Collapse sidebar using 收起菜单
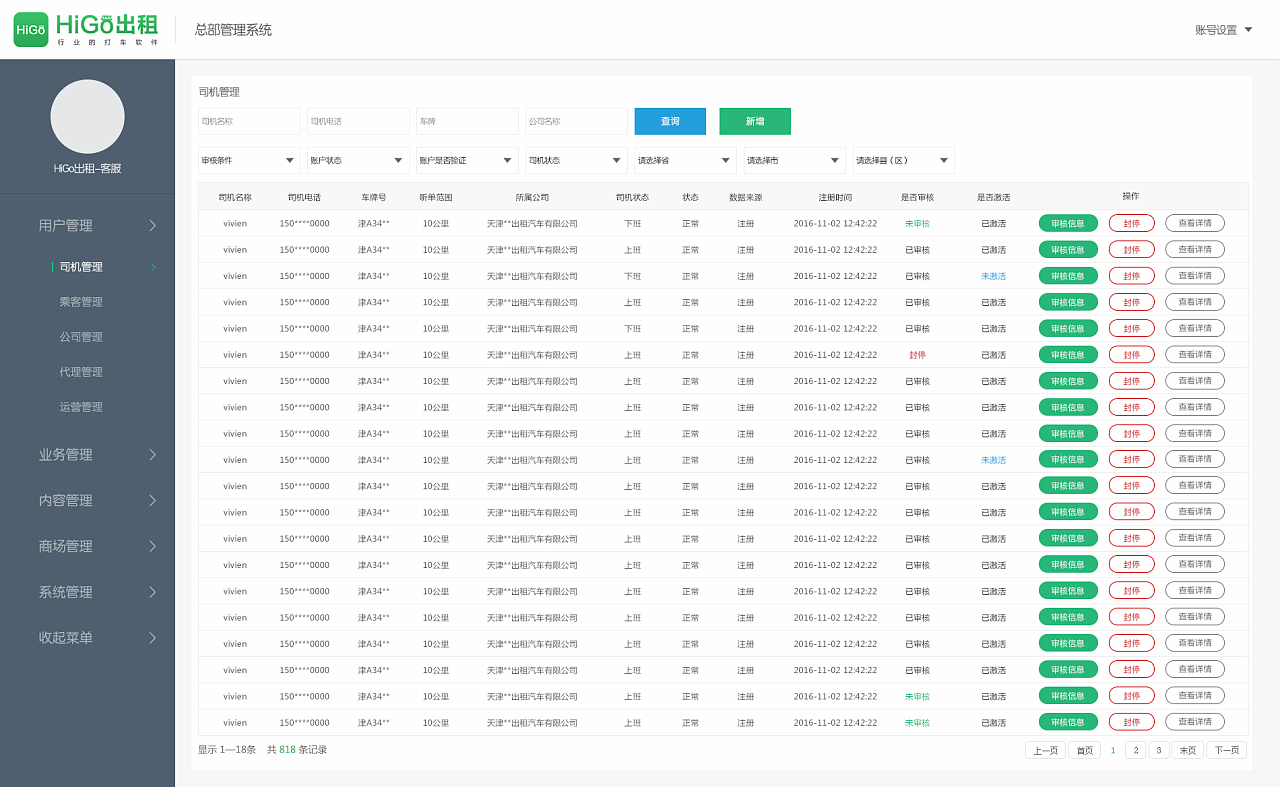1280x787 pixels. point(97,638)
